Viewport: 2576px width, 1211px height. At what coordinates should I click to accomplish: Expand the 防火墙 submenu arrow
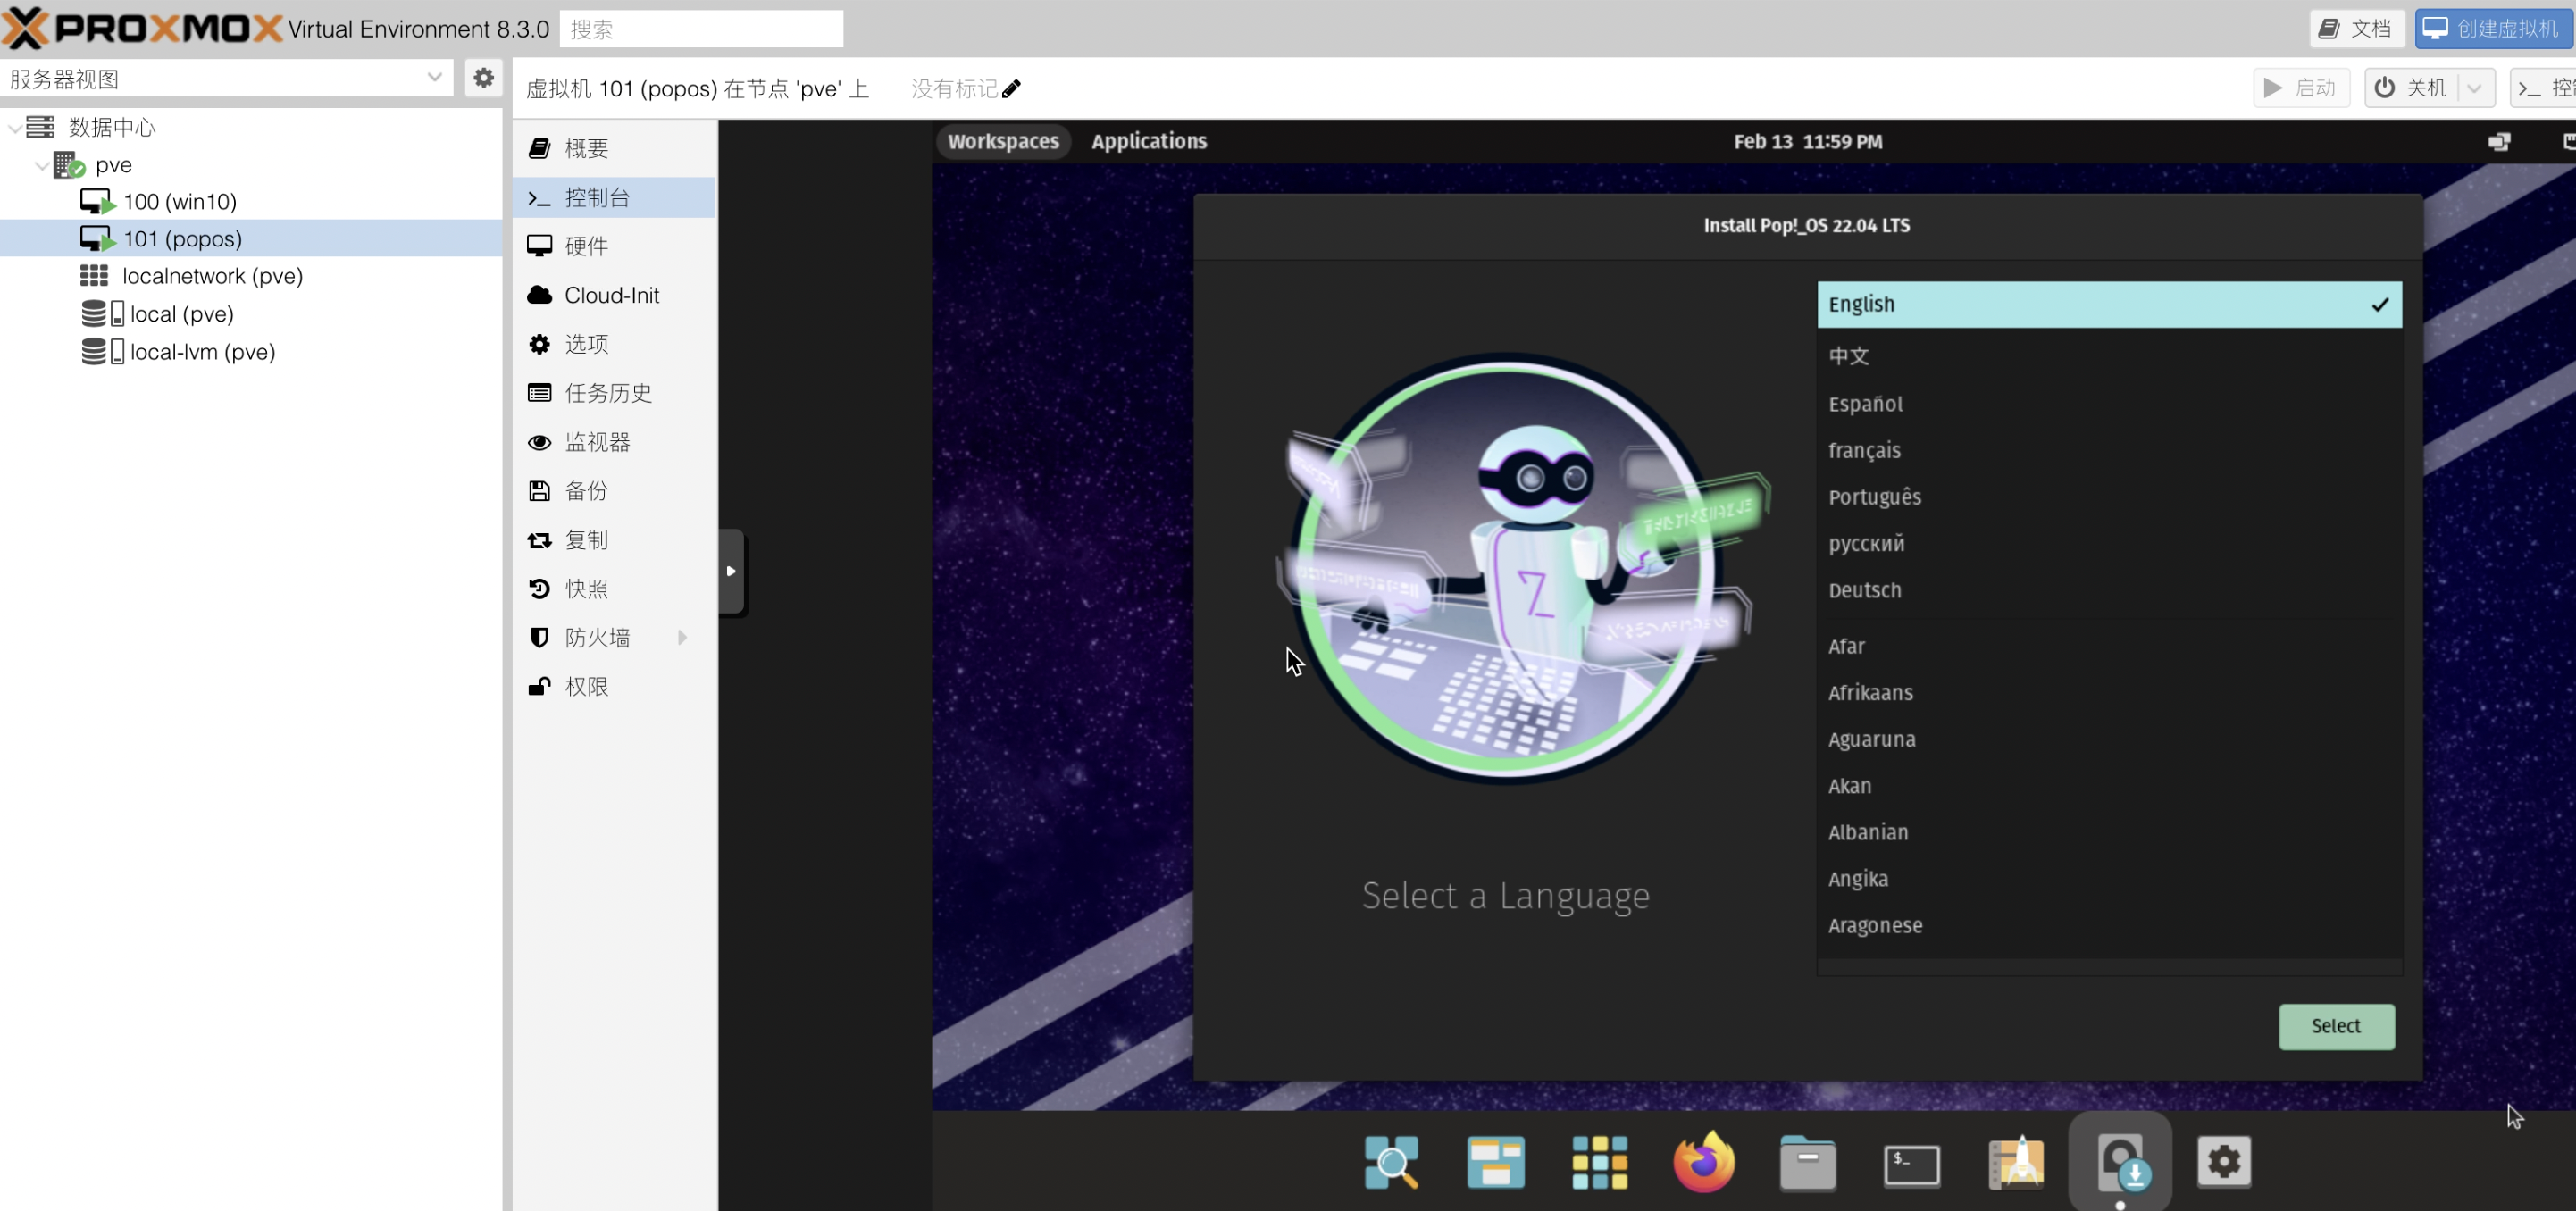(x=683, y=637)
